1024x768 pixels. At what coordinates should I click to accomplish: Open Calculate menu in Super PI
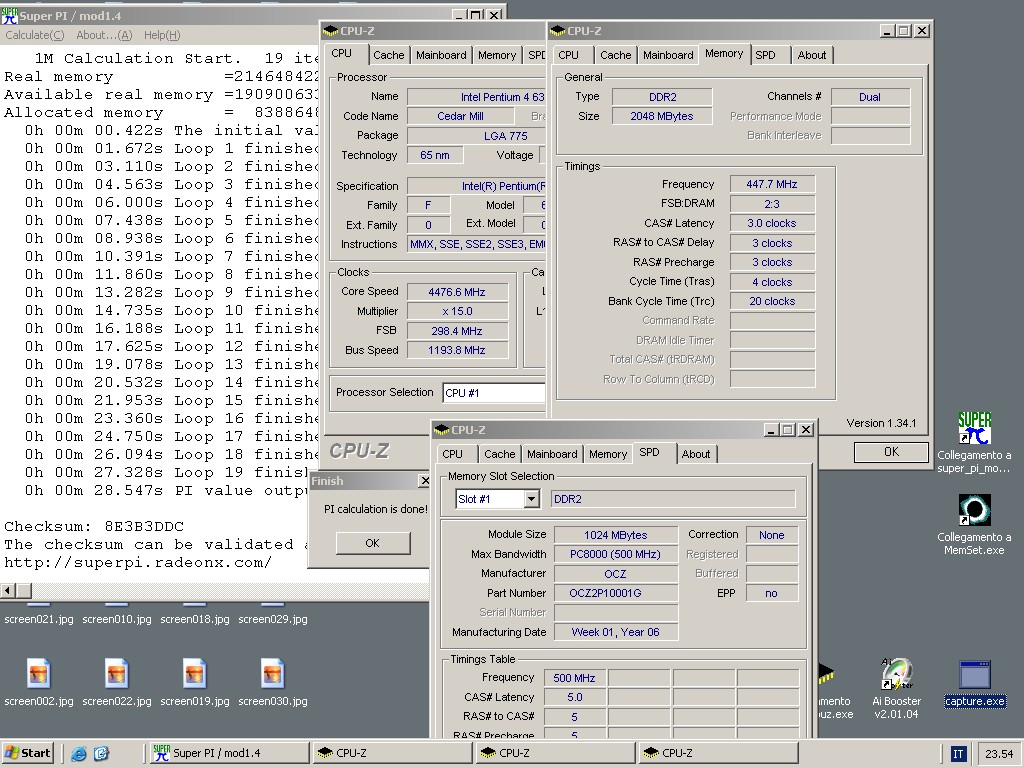point(35,35)
